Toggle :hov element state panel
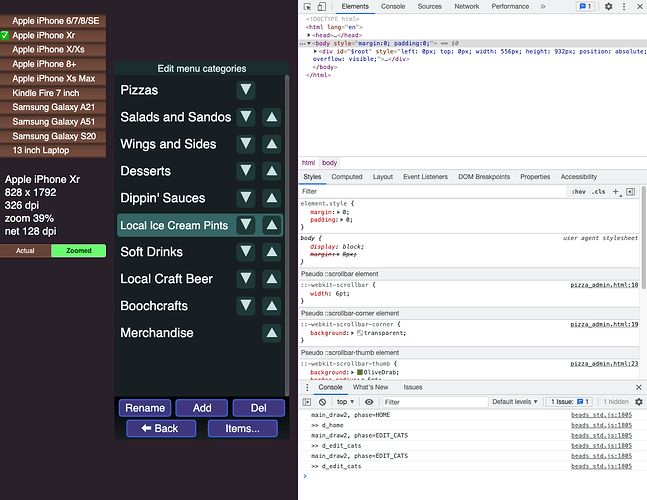The width and height of the screenshot is (647, 500). [x=578, y=191]
